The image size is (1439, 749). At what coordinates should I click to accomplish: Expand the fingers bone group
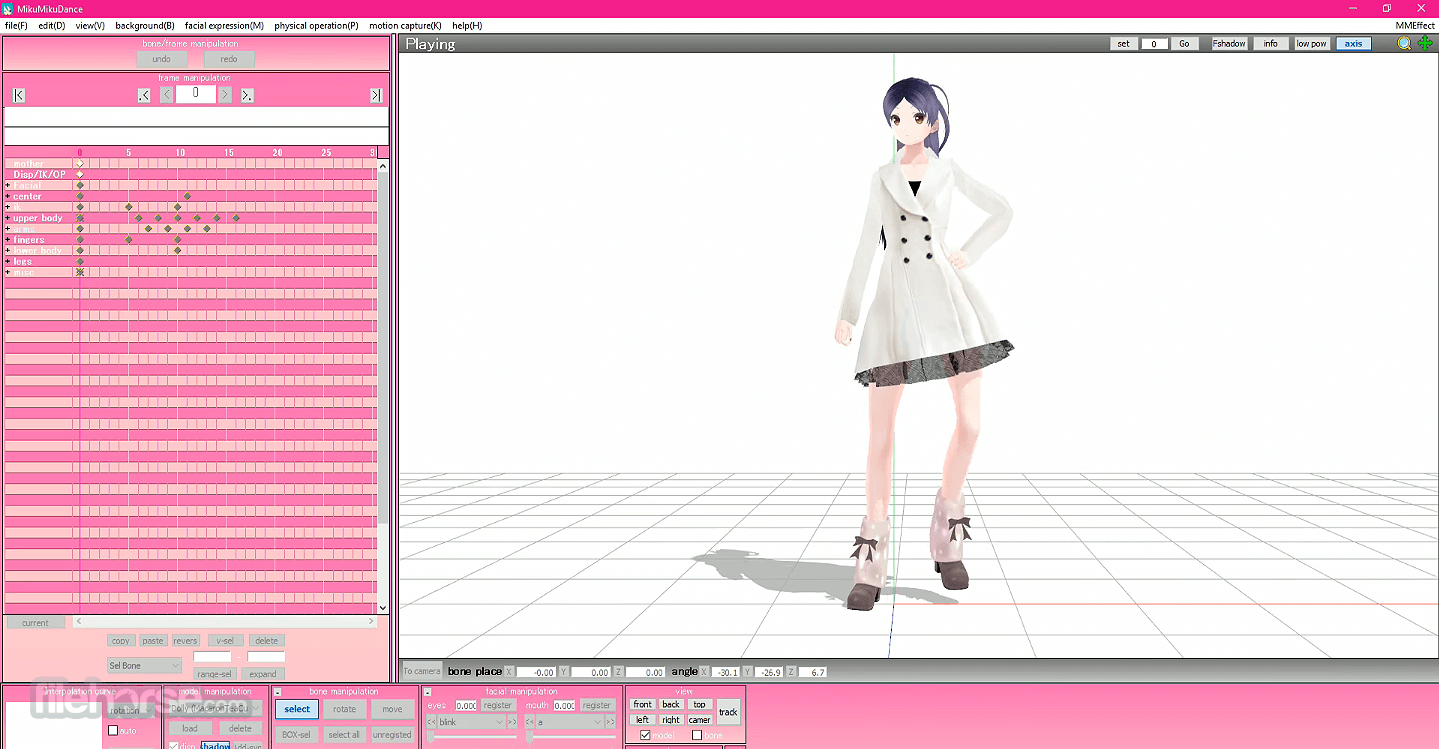click(8, 240)
